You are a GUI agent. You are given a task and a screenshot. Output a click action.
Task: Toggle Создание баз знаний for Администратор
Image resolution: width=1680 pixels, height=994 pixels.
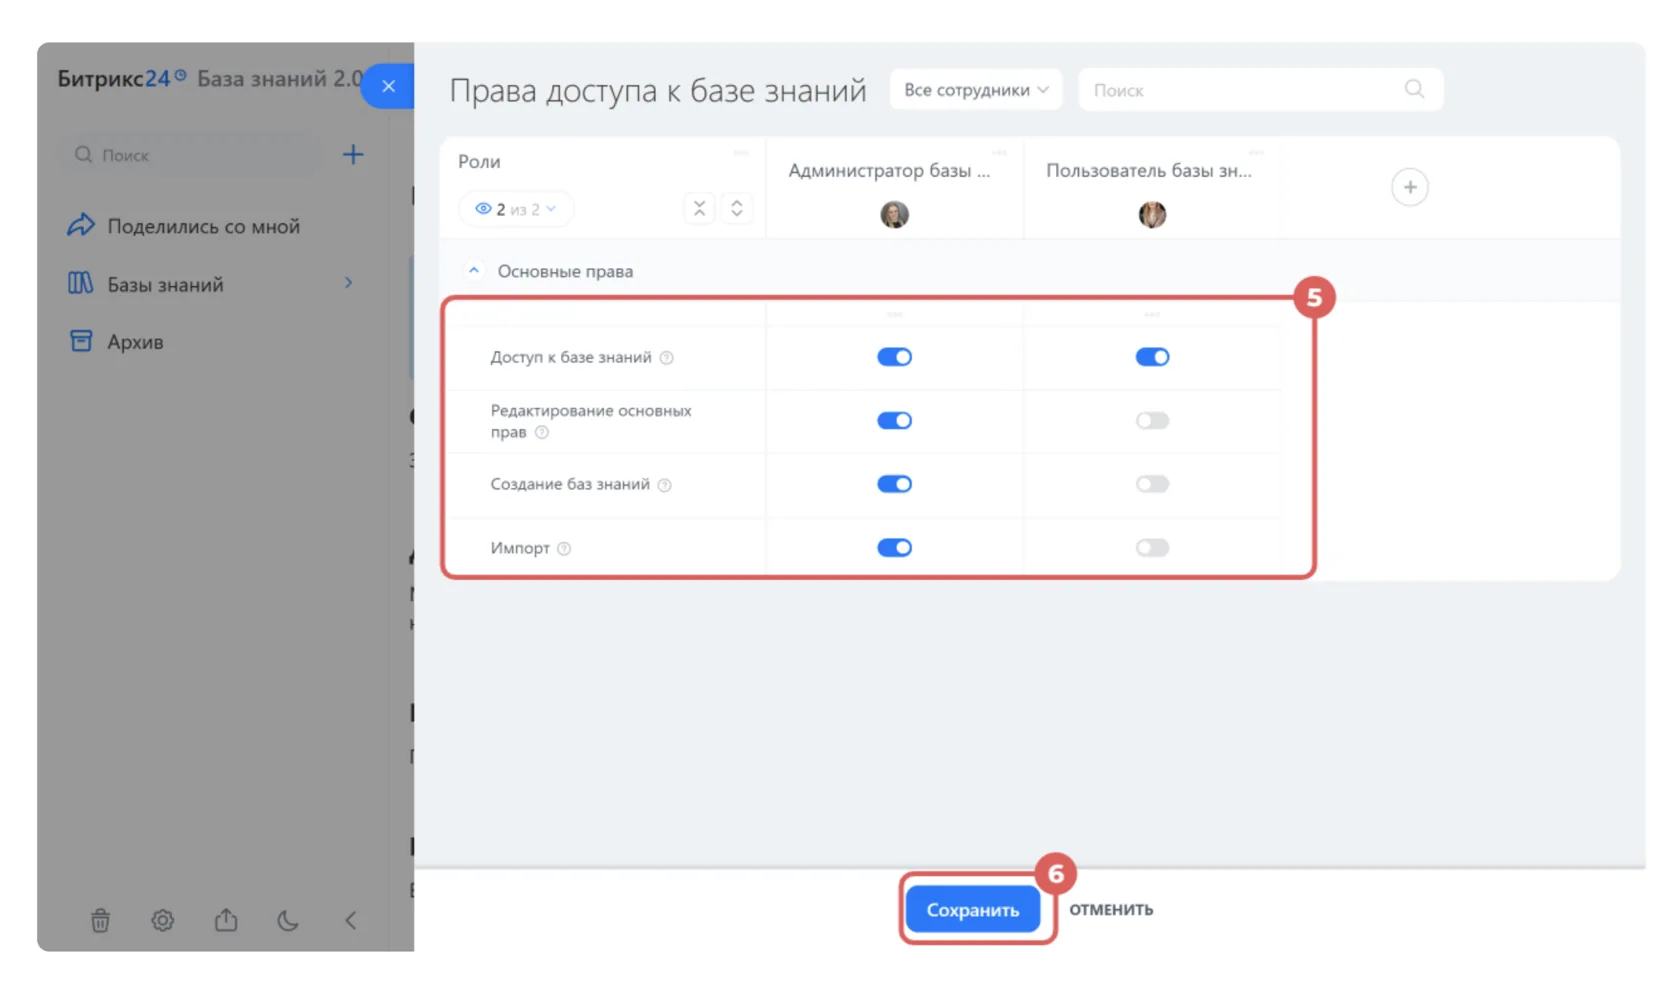point(894,484)
